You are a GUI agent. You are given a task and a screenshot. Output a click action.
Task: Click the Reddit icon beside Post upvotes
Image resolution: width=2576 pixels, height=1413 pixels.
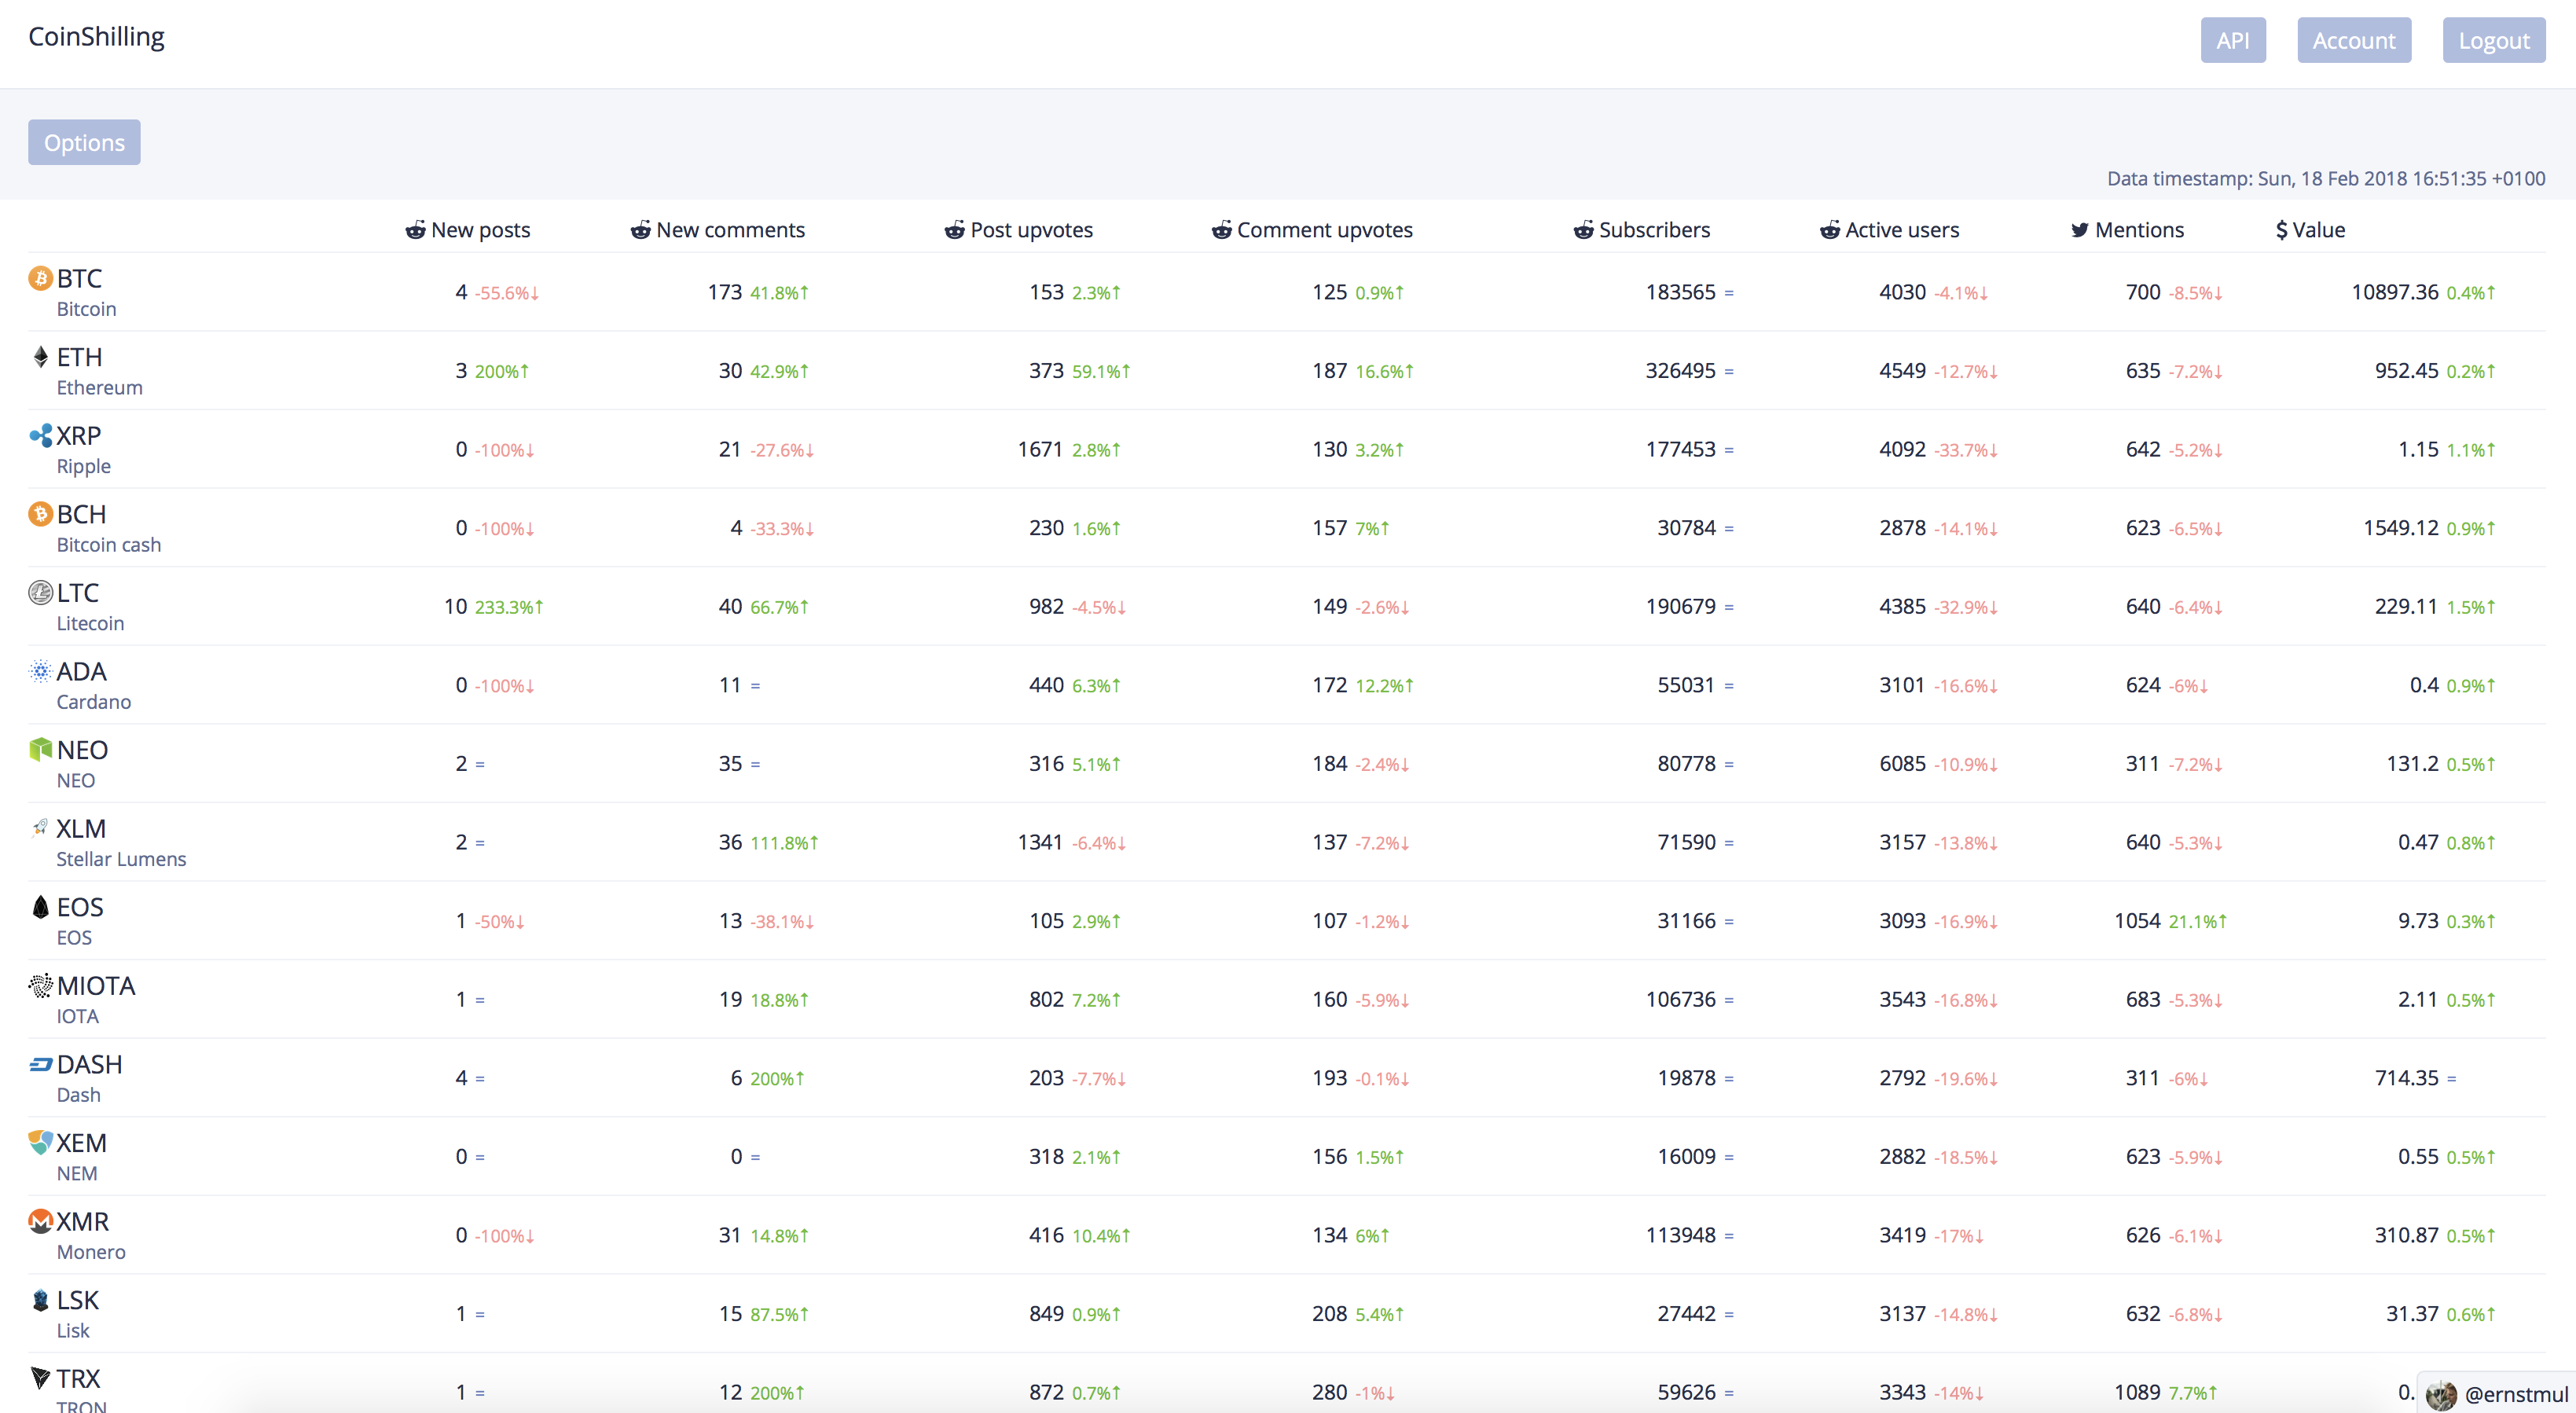pyautogui.click(x=954, y=230)
